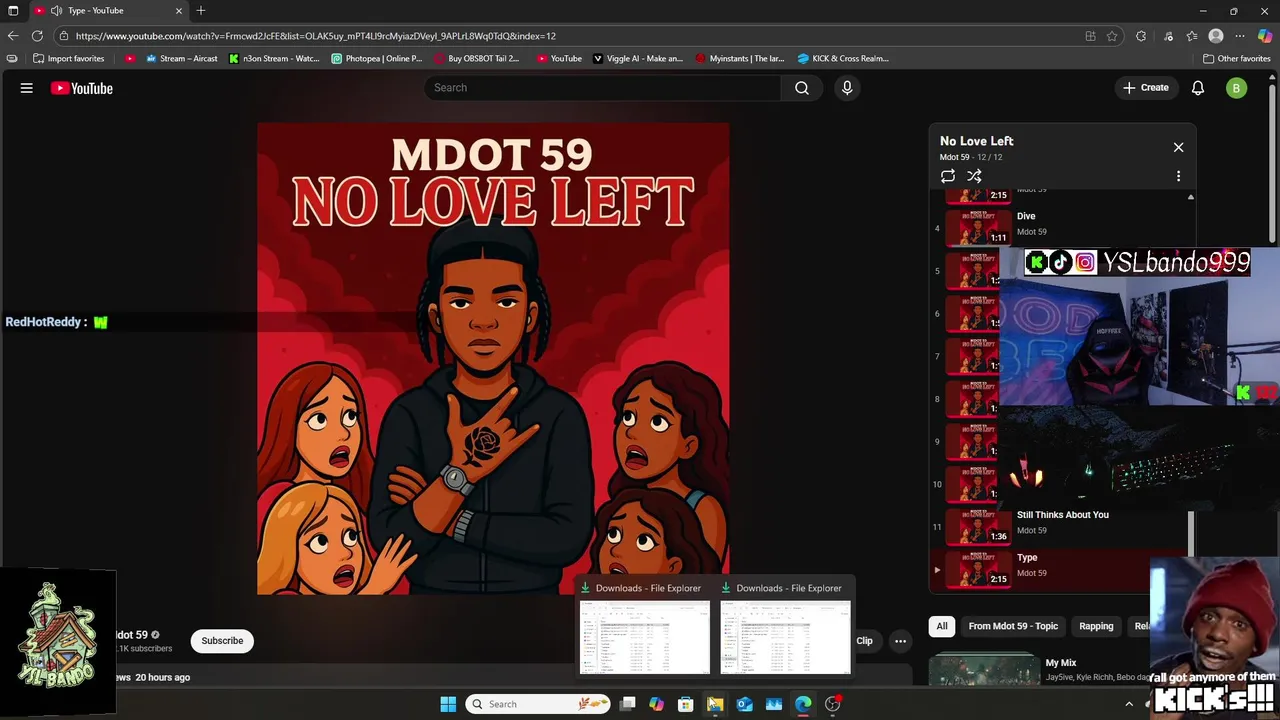The width and height of the screenshot is (1280, 720).
Task: Go back one page in Edge
Action: click(x=13, y=36)
